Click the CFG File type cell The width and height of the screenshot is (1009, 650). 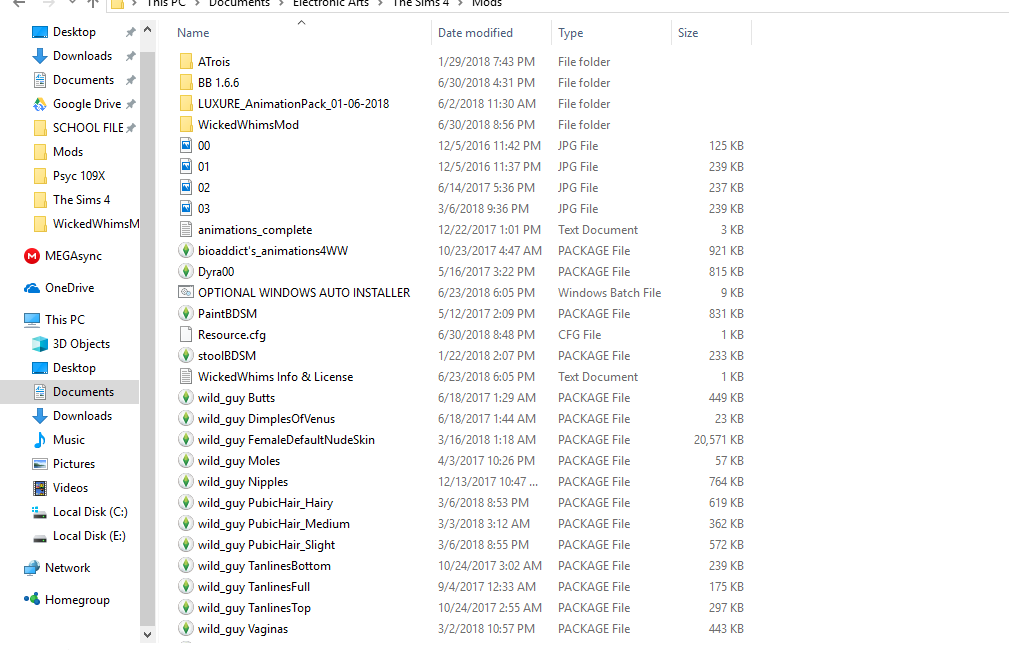(x=579, y=335)
